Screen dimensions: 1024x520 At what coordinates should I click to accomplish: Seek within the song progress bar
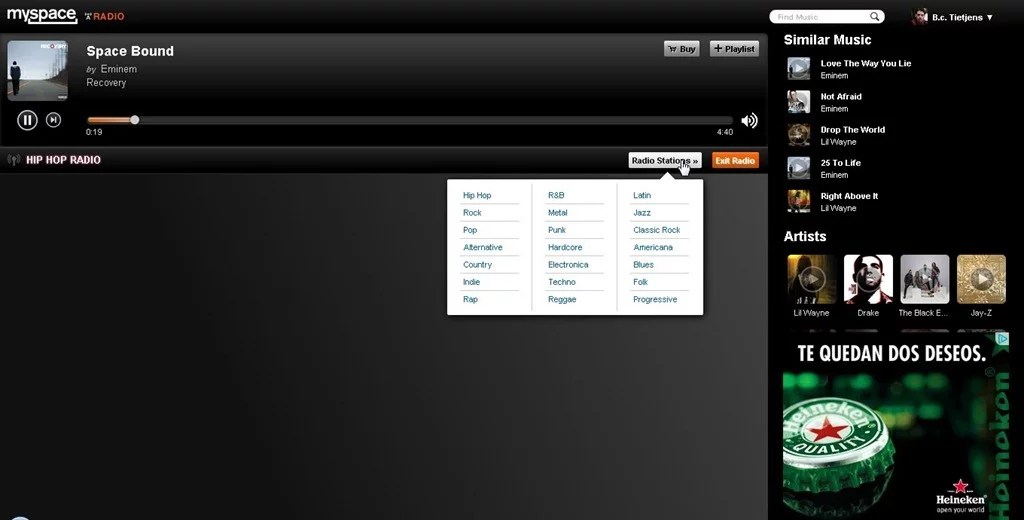410,120
